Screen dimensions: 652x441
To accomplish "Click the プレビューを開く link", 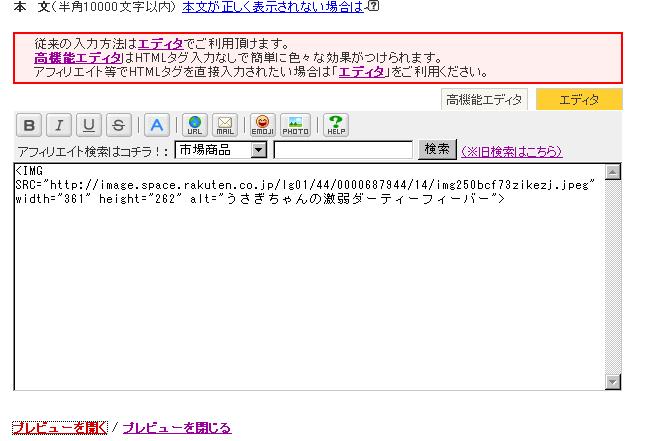I will tap(60, 427).
